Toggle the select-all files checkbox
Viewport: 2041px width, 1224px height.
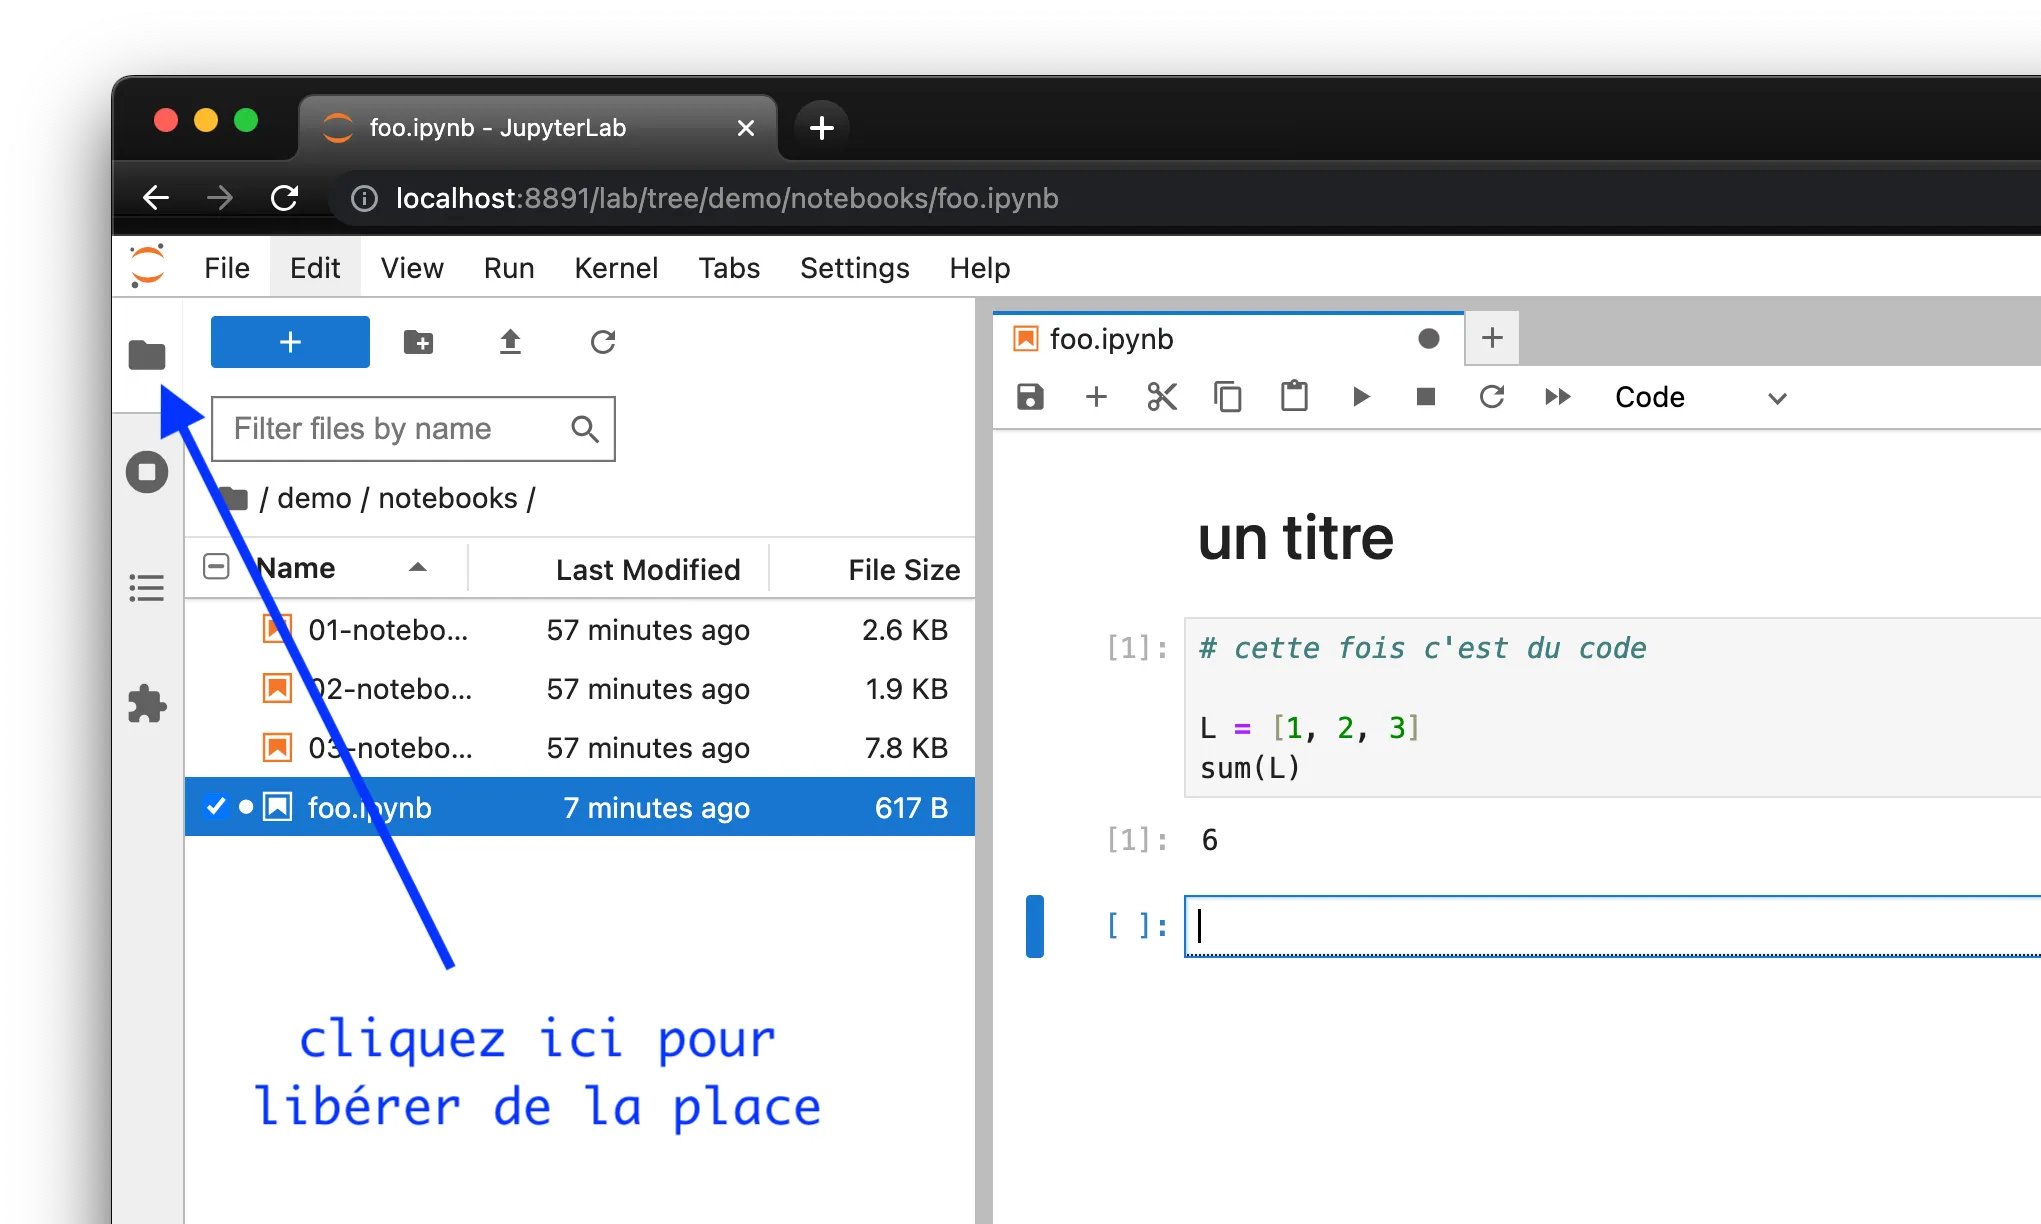tap(216, 567)
